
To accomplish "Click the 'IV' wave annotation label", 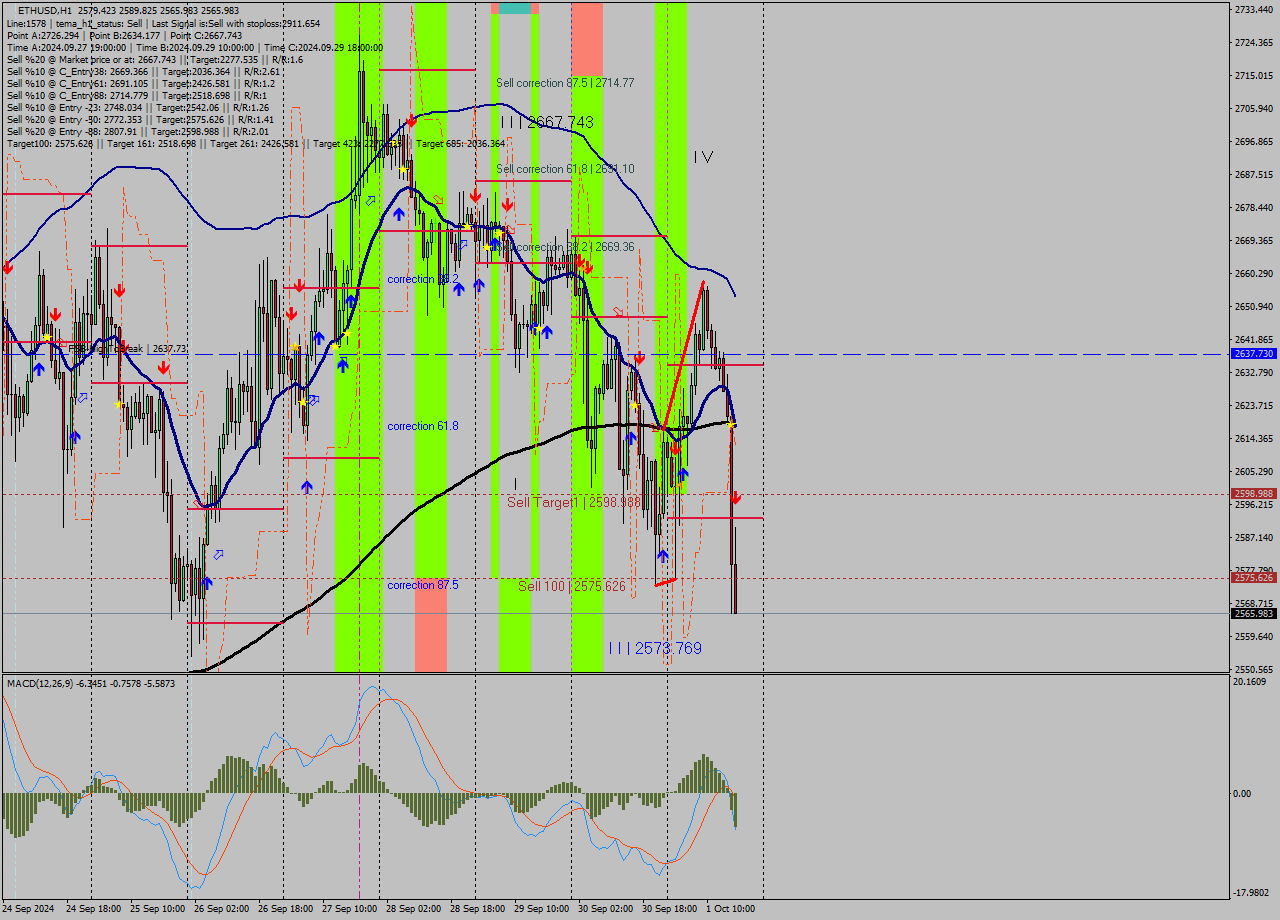I will coord(704,155).
